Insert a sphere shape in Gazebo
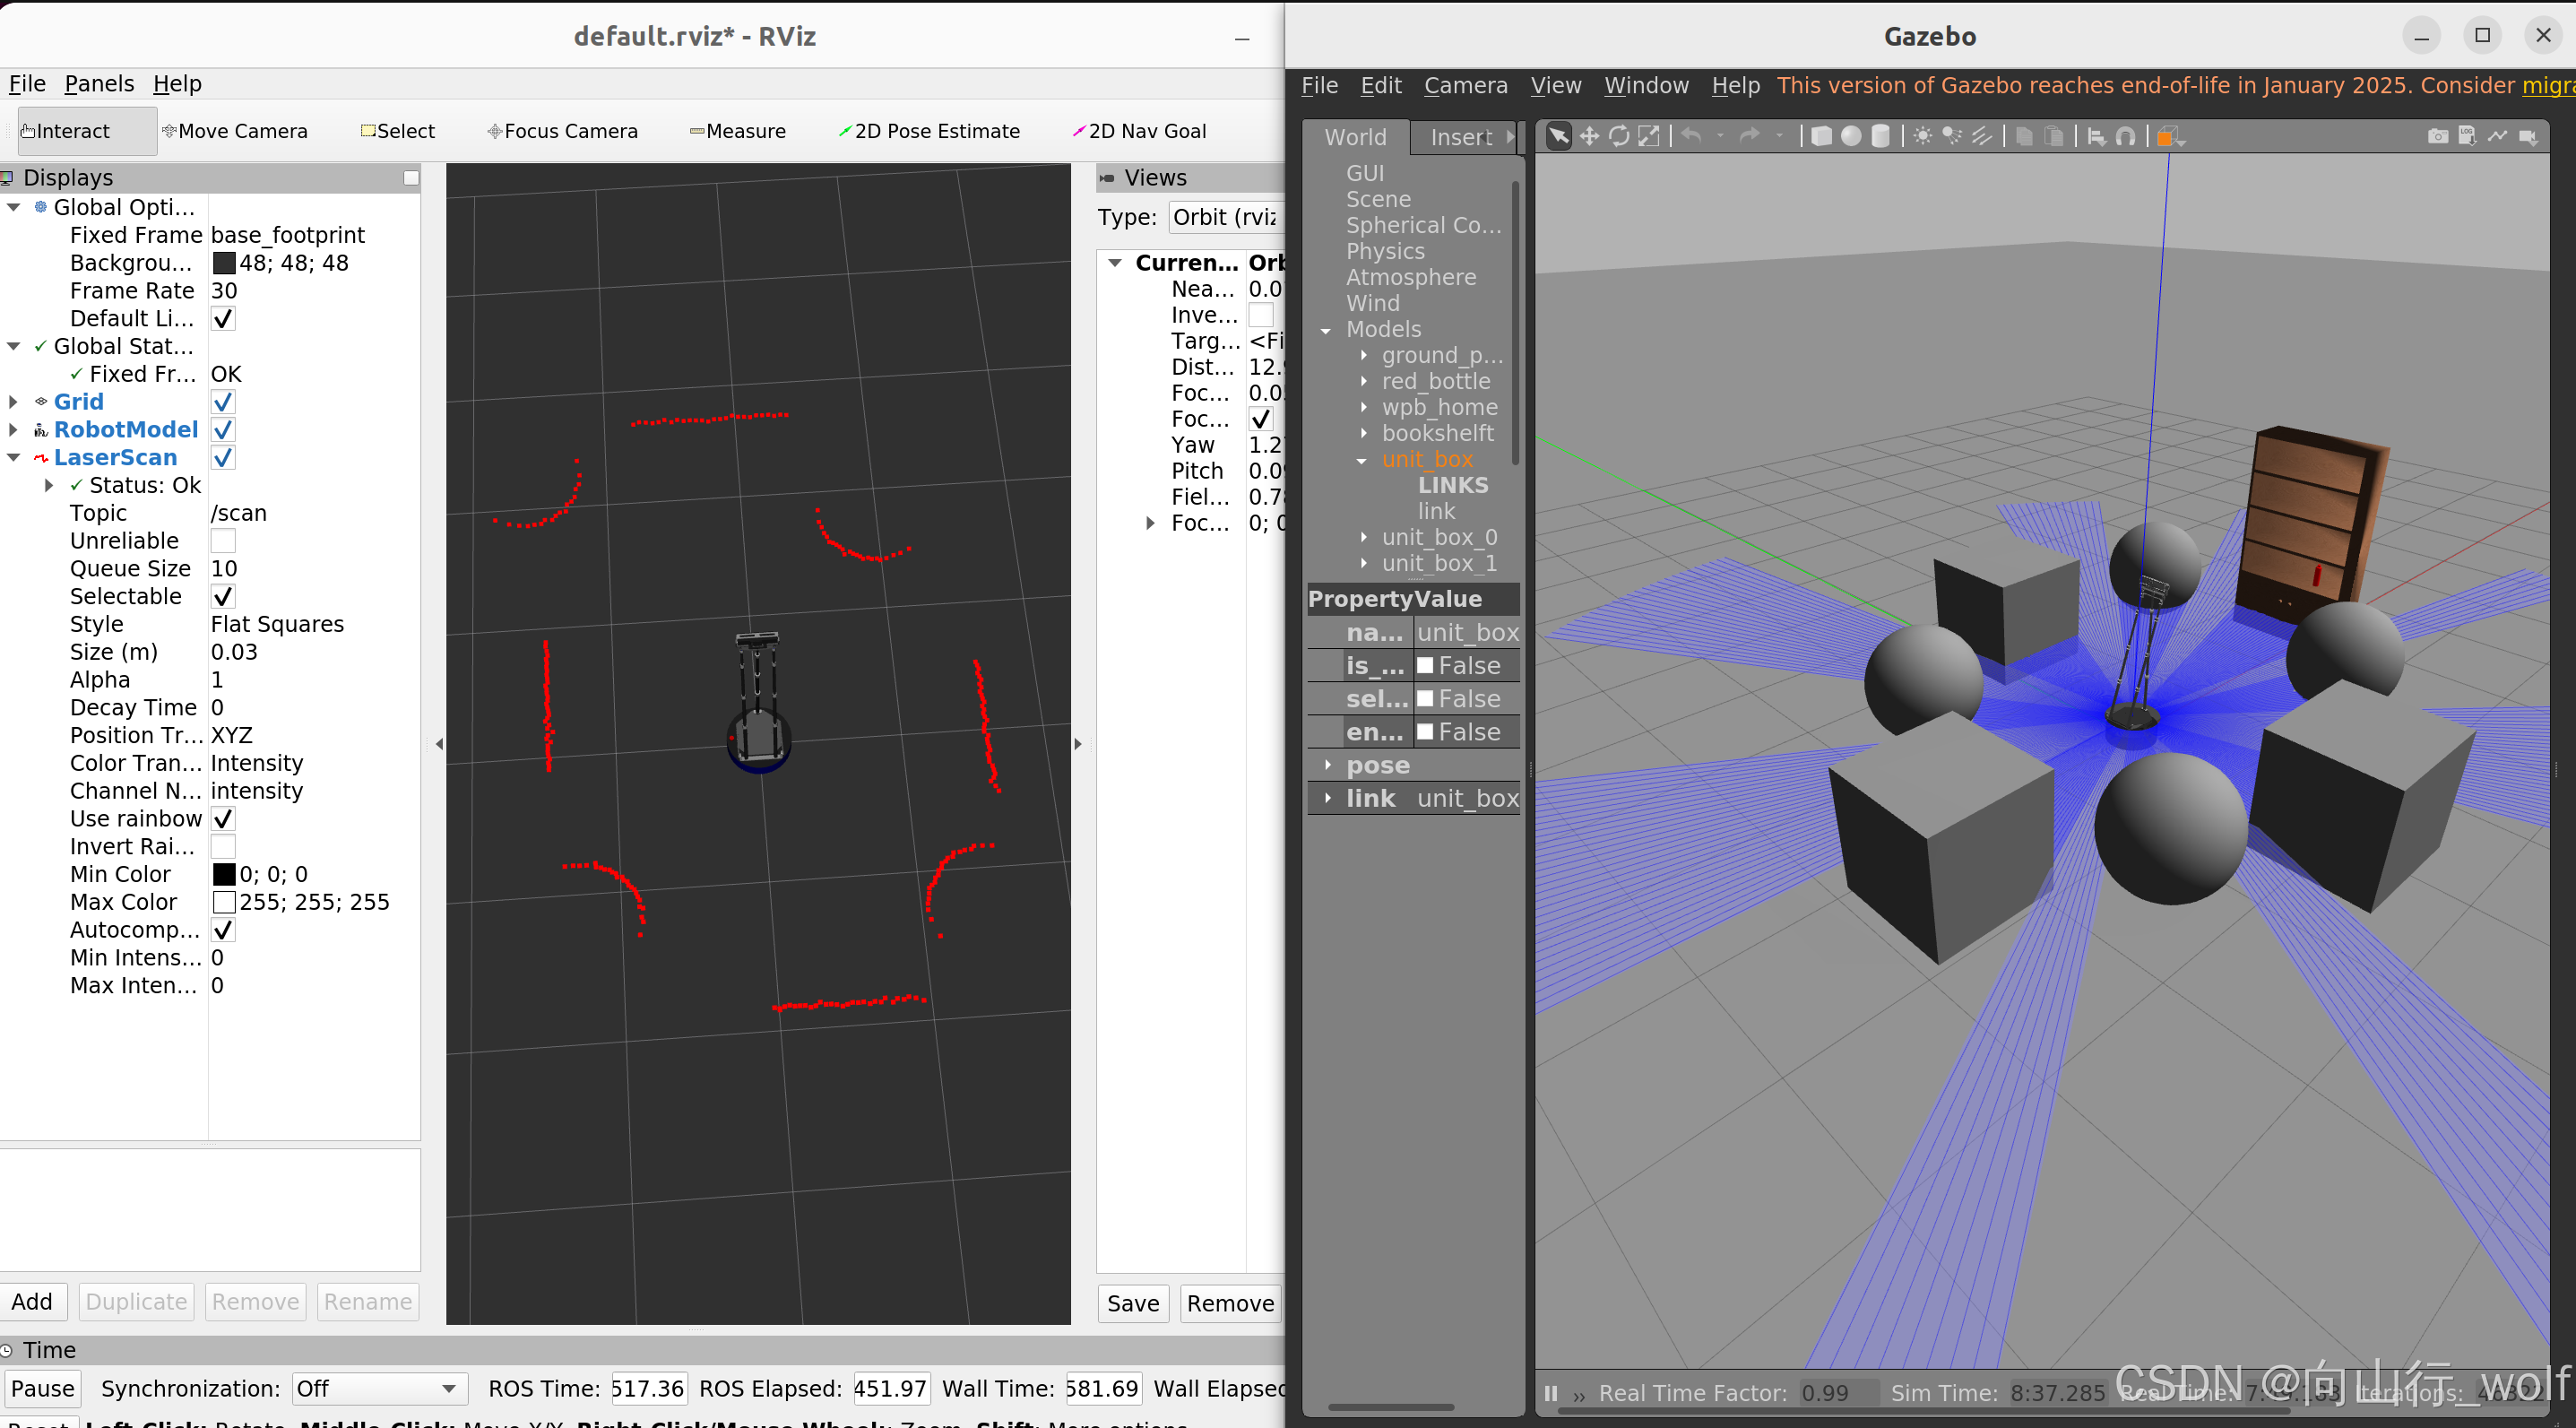 click(1851, 137)
